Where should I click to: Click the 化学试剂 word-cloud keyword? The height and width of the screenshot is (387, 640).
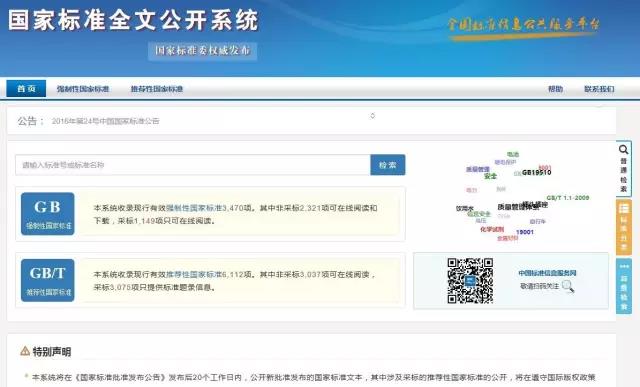point(492,229)
